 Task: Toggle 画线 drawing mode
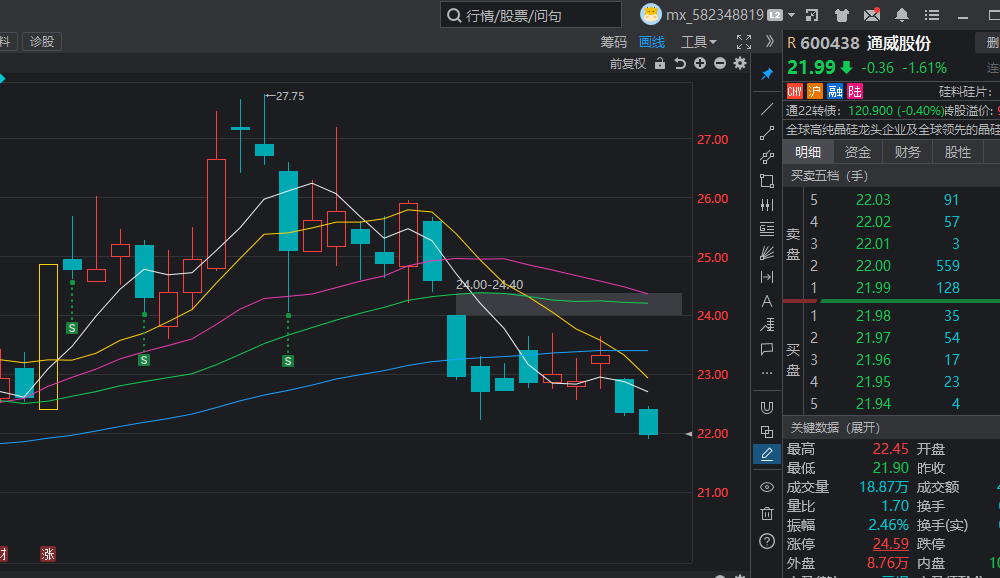click(652, 42)
